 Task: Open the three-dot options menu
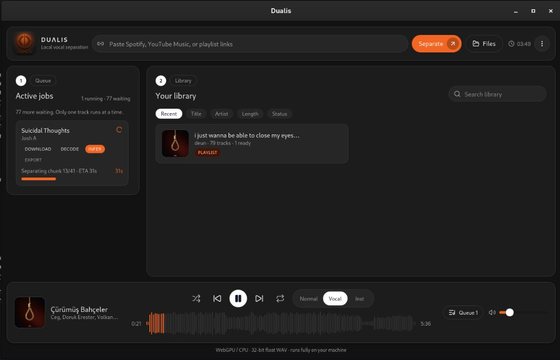[x=542, y=44]
